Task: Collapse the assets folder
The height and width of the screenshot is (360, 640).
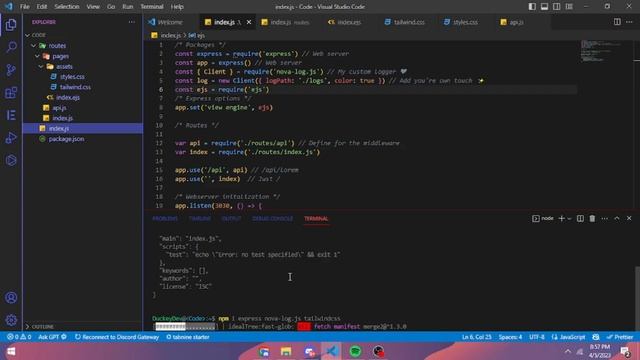Action: [41, 66]
